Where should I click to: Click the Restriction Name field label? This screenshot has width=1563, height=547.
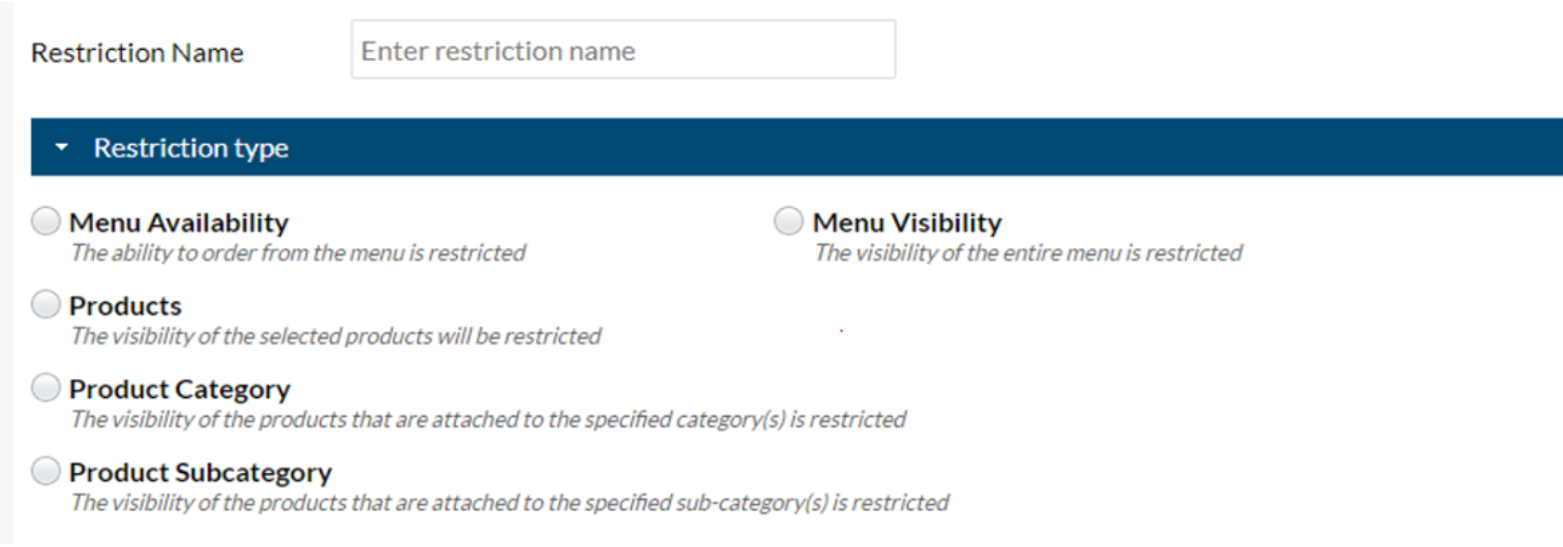137,53
